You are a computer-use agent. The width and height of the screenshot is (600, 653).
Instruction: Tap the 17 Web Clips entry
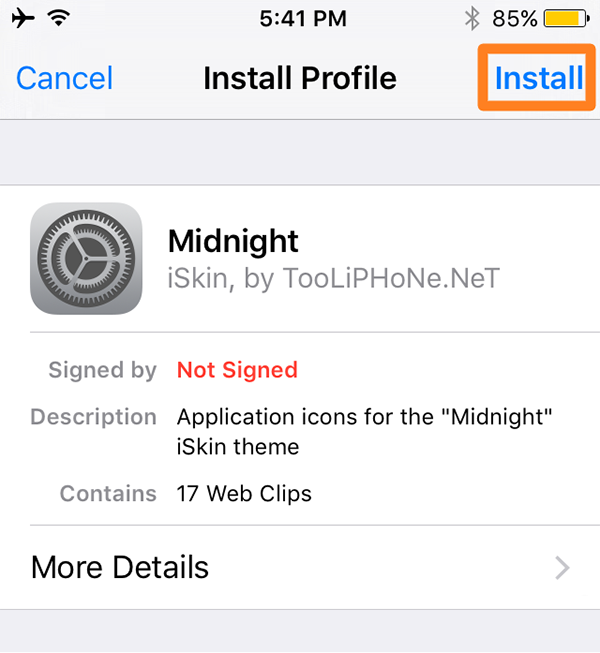[244, 493]
